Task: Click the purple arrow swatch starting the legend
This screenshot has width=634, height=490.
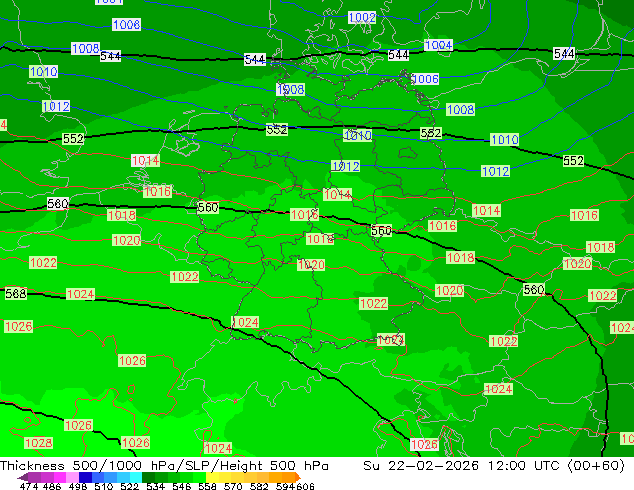Action: click(x=23, y=477)
